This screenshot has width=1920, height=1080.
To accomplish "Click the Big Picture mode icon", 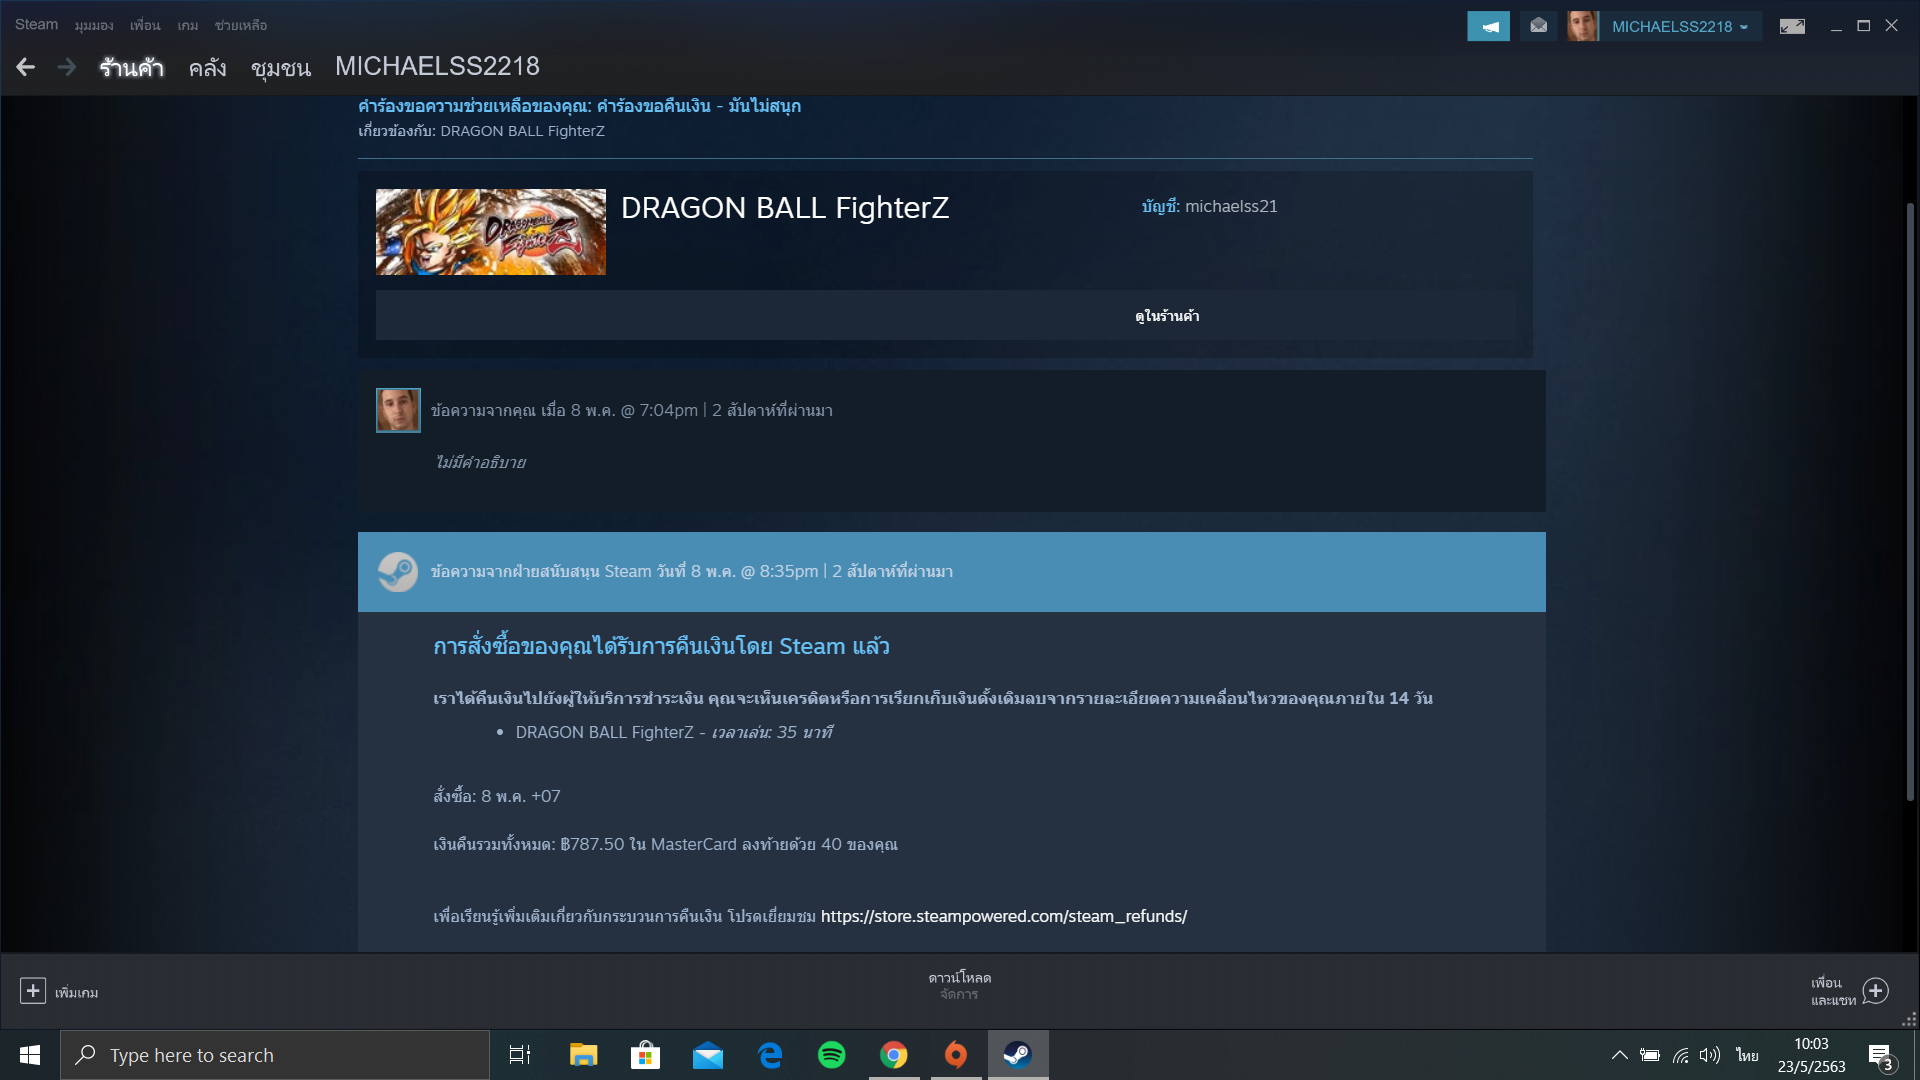I will [1792, 27].
